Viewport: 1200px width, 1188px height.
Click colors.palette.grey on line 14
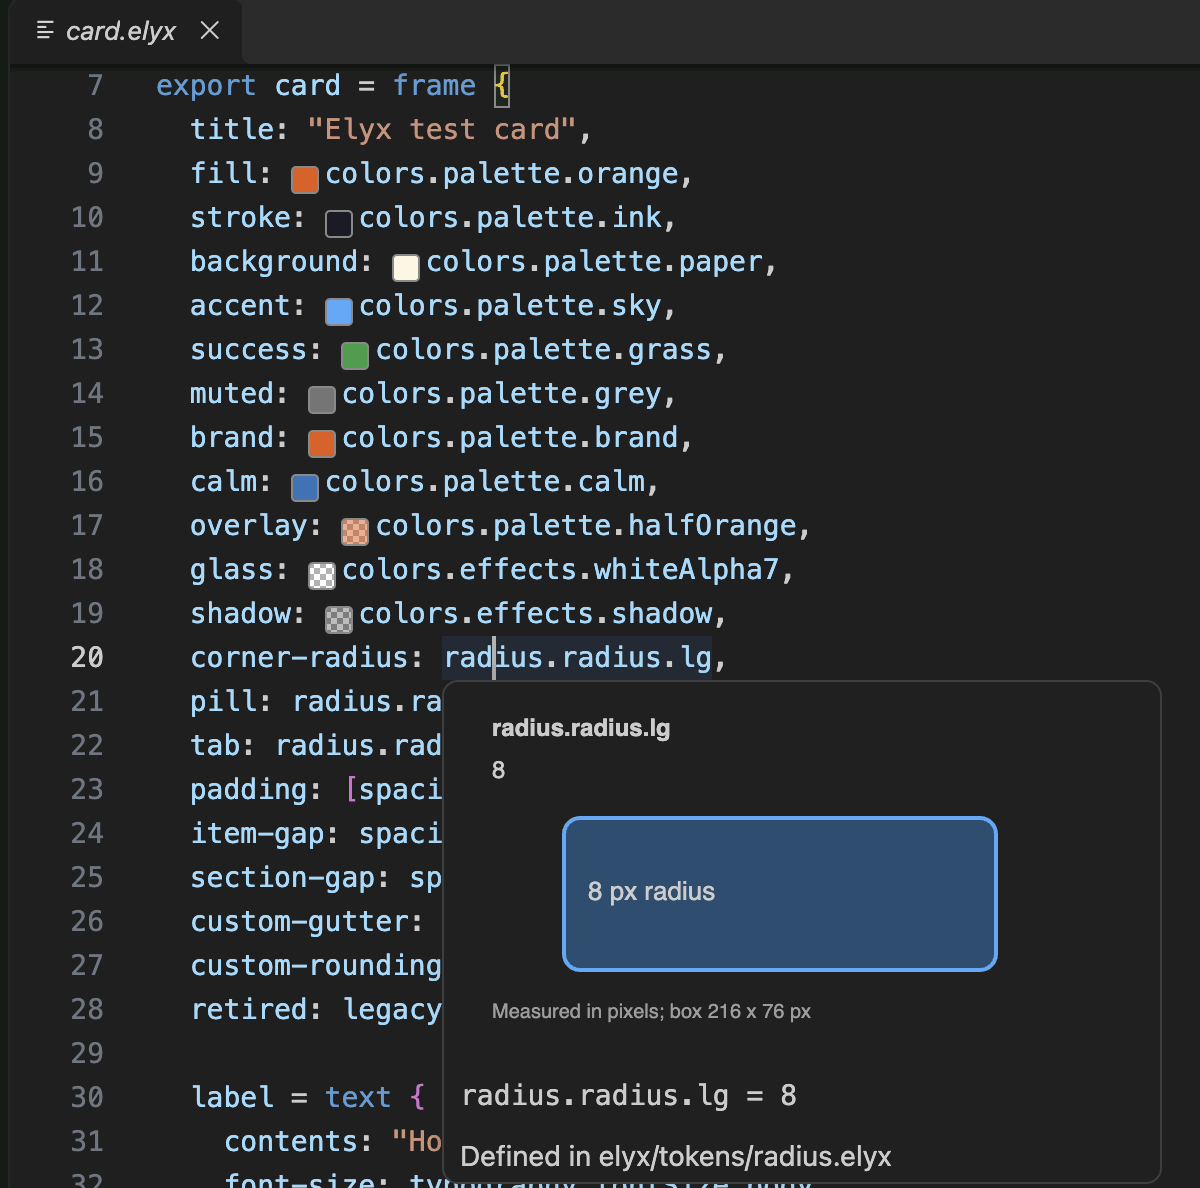coord(502,393)
